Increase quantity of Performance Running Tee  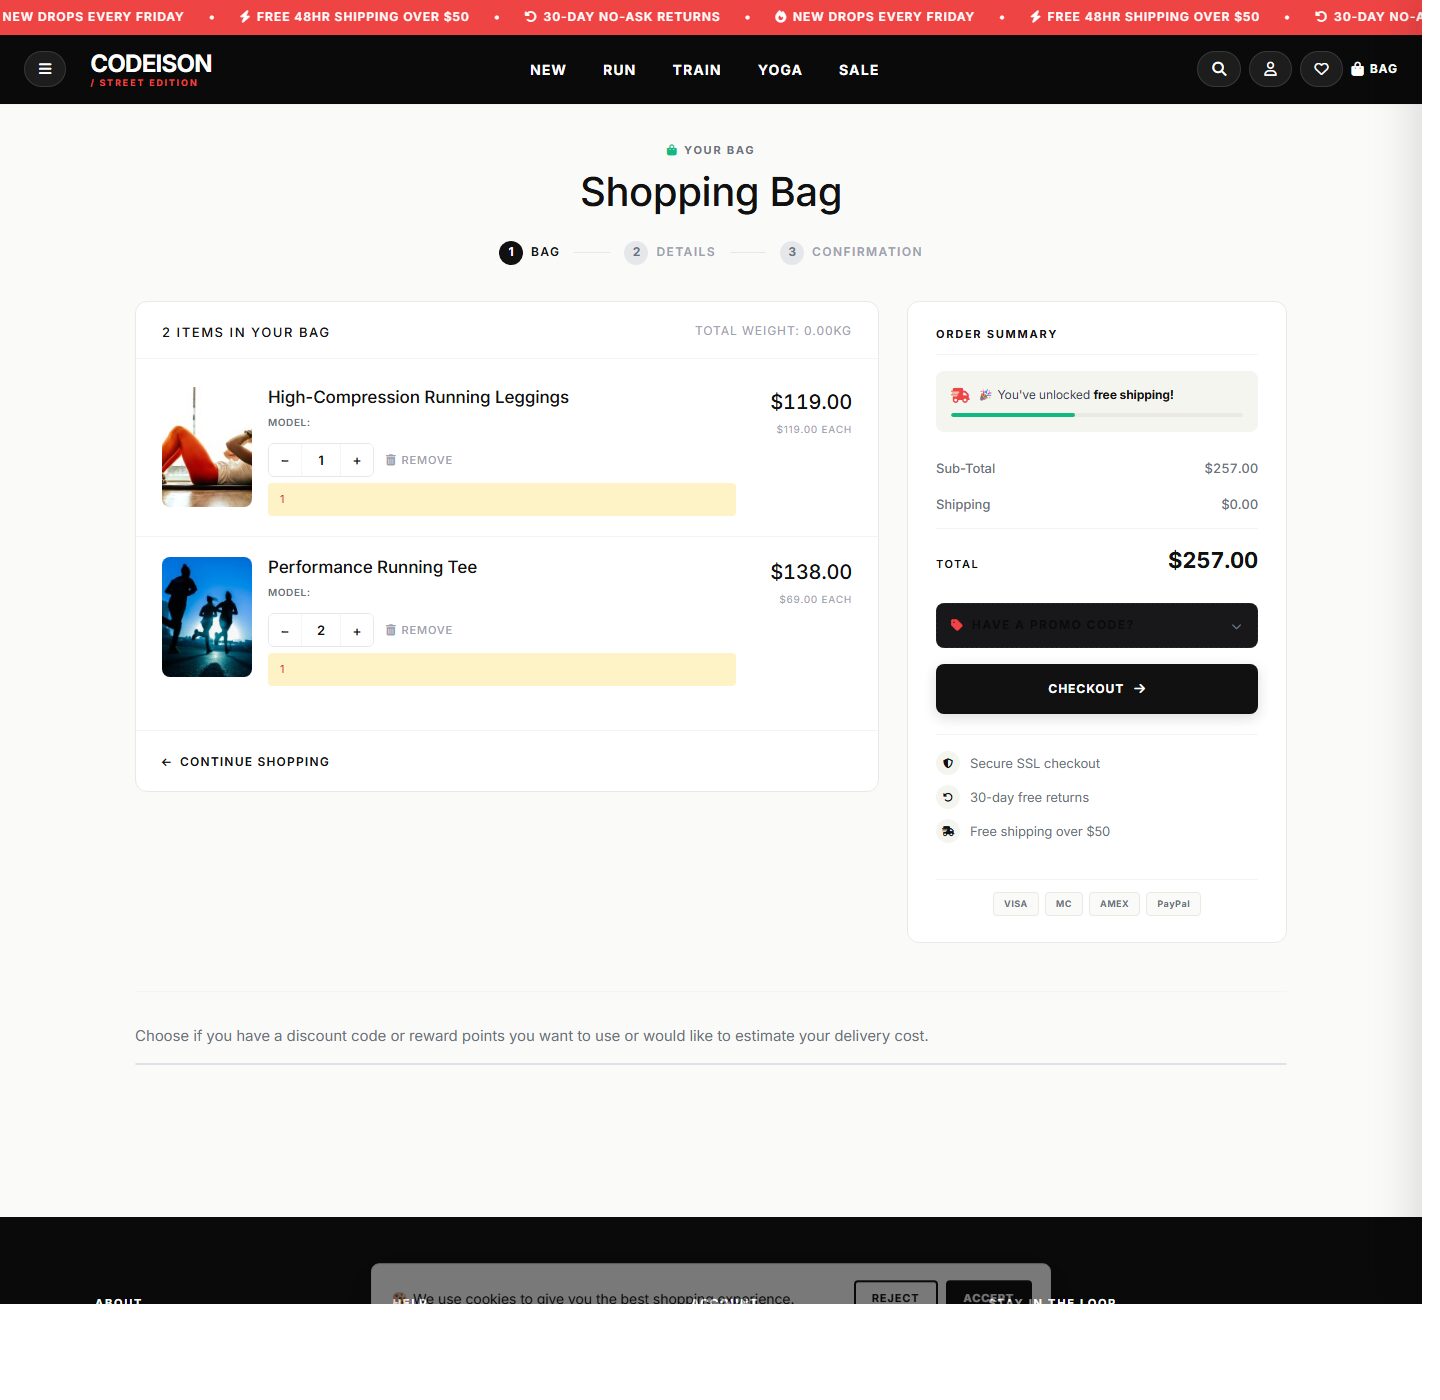[x=357, y=631]
